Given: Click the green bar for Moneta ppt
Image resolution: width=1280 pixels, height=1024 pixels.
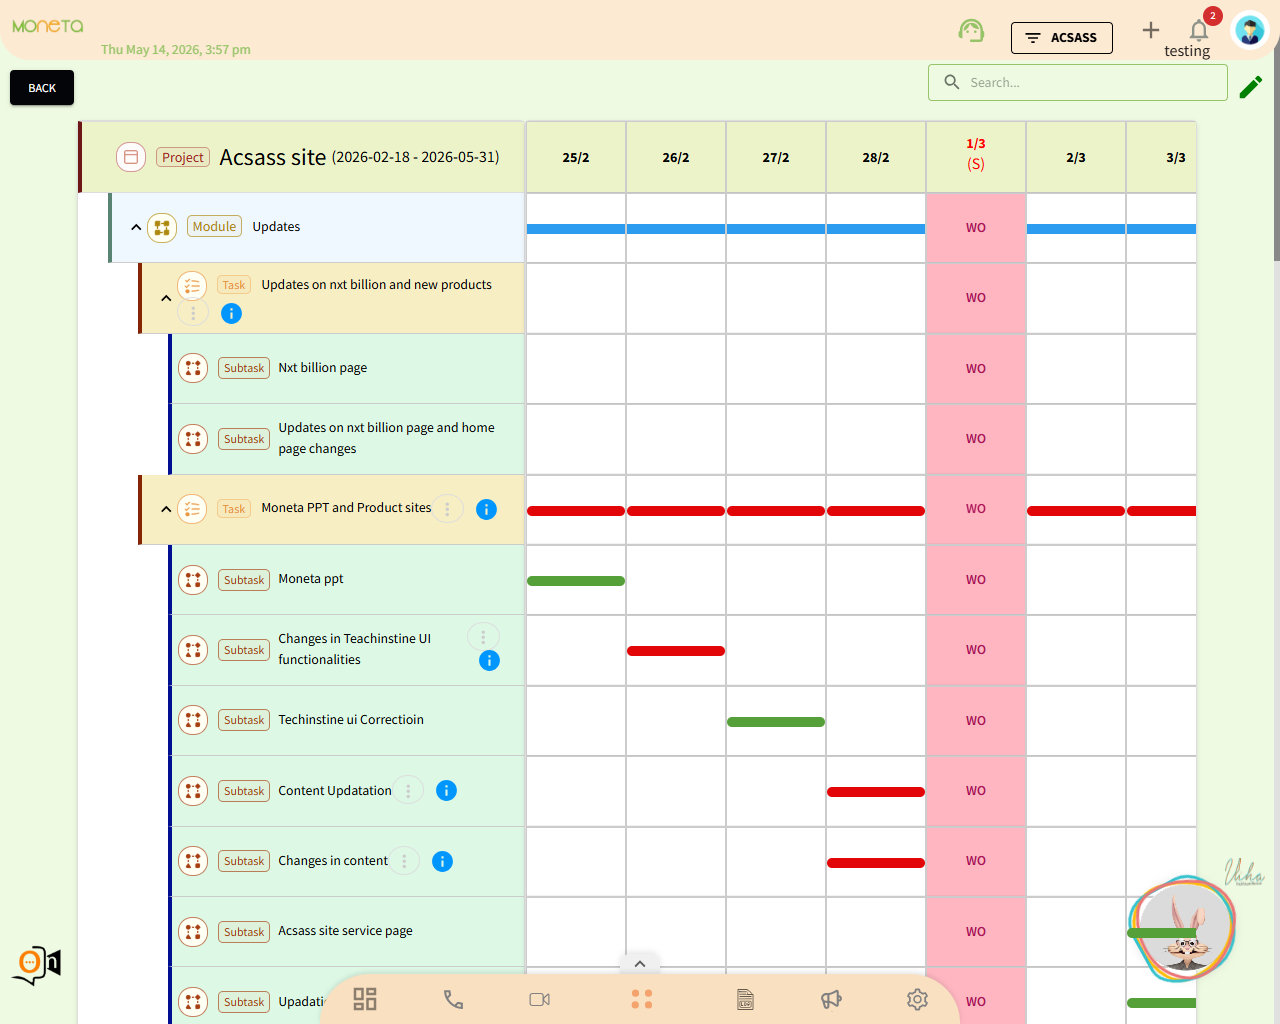Looking at the screenshot, I should pyautogui.click(x=576, y=581).
